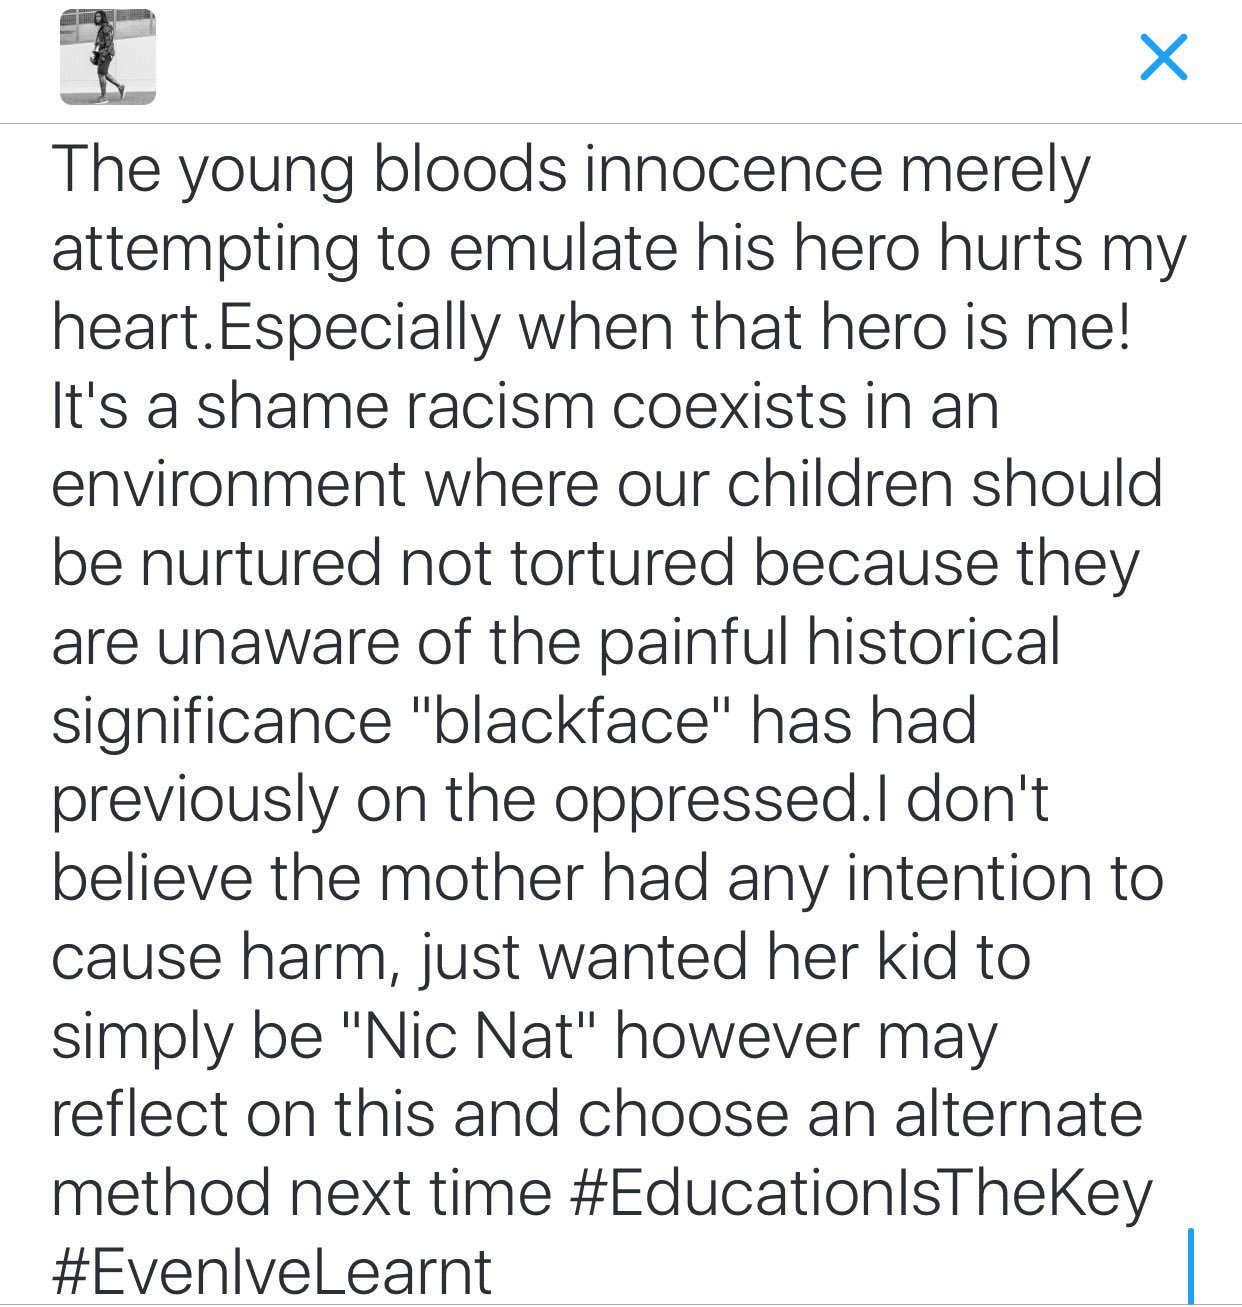The width and height of the screenshot is (1242, 1307).
Task: Click the first line starting "The young bloods"
Action: point(570,170)
